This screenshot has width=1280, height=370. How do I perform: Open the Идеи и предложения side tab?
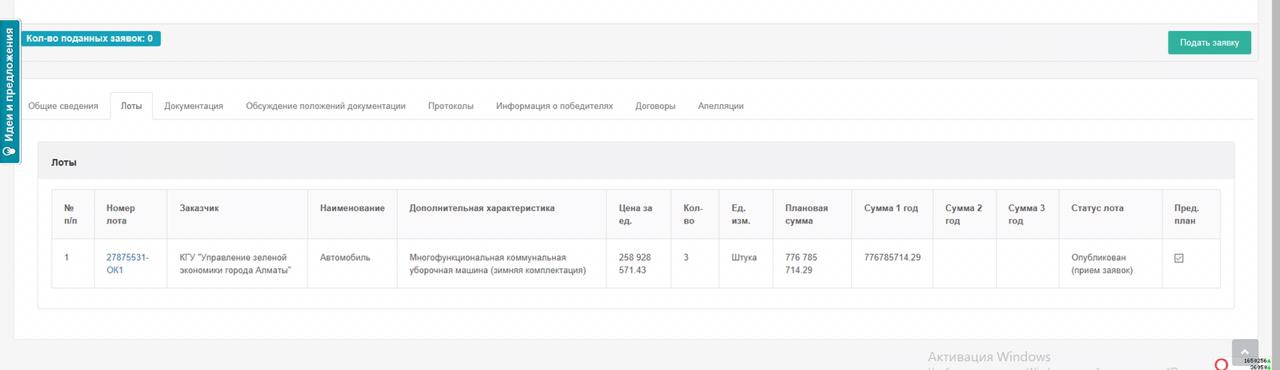tap(10, 92)
